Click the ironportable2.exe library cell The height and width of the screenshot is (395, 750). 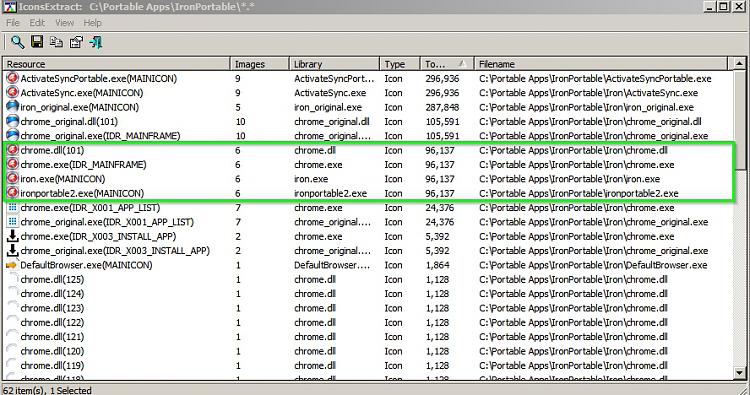tap(331, 193)
